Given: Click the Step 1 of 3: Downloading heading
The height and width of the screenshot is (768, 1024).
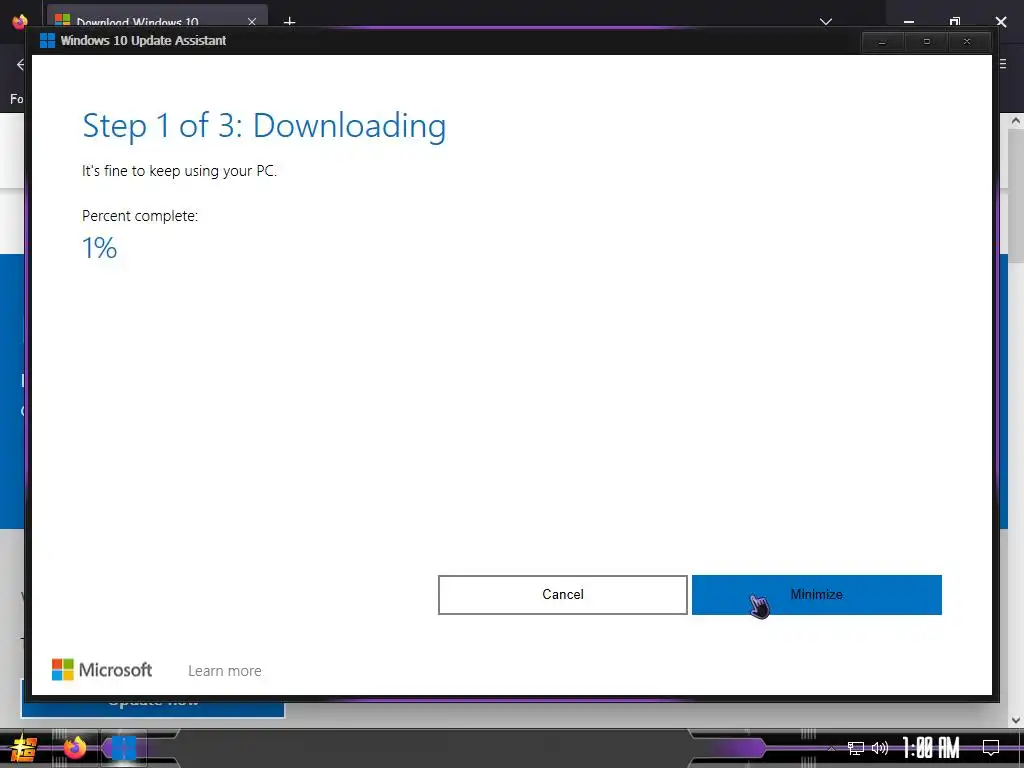Looking at the screenshot, I should pos(264,126).
